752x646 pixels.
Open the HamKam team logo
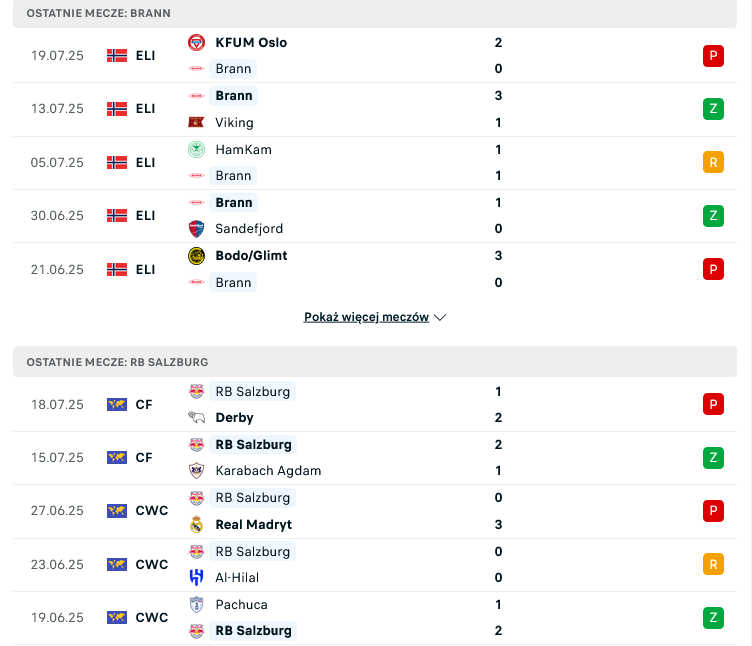tap(196, 150)
